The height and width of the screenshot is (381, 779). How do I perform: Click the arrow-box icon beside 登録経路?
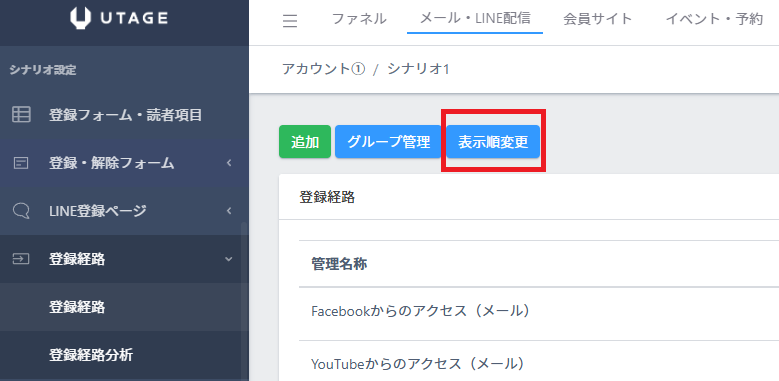point(21,259)
